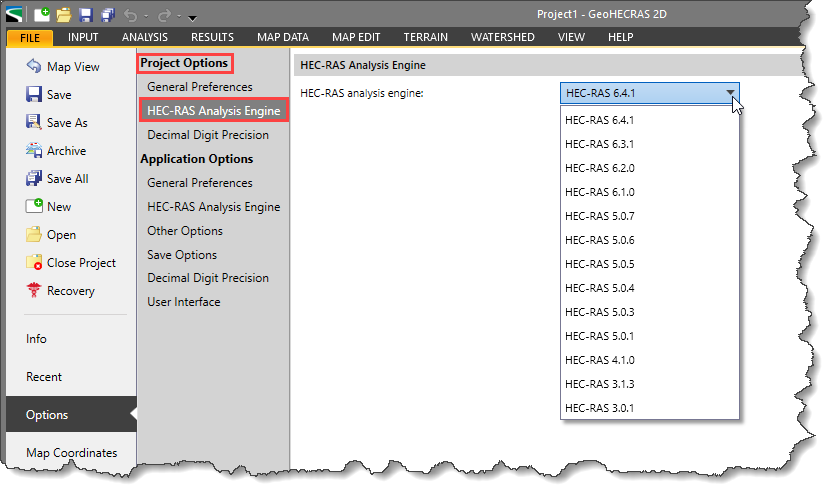Click the Archive icon in backstage menu

click(x=34, y=150)
